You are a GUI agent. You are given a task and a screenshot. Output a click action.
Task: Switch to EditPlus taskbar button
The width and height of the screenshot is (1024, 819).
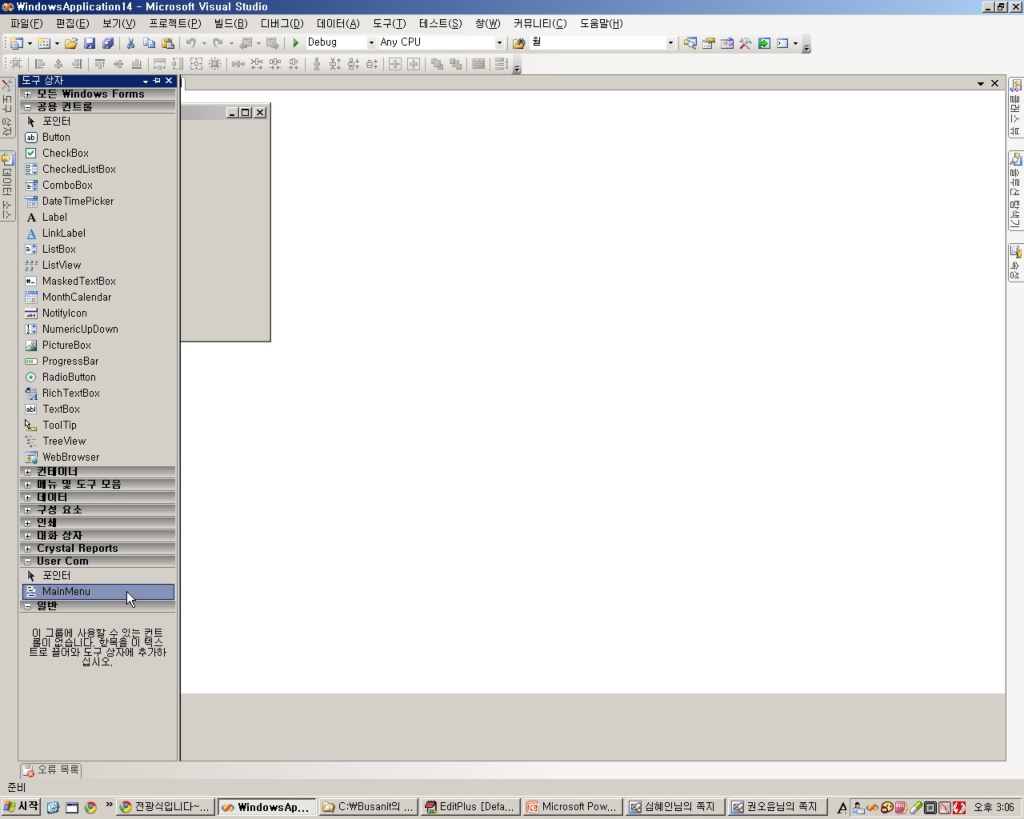pyautogui.click(x=470, y=807)
